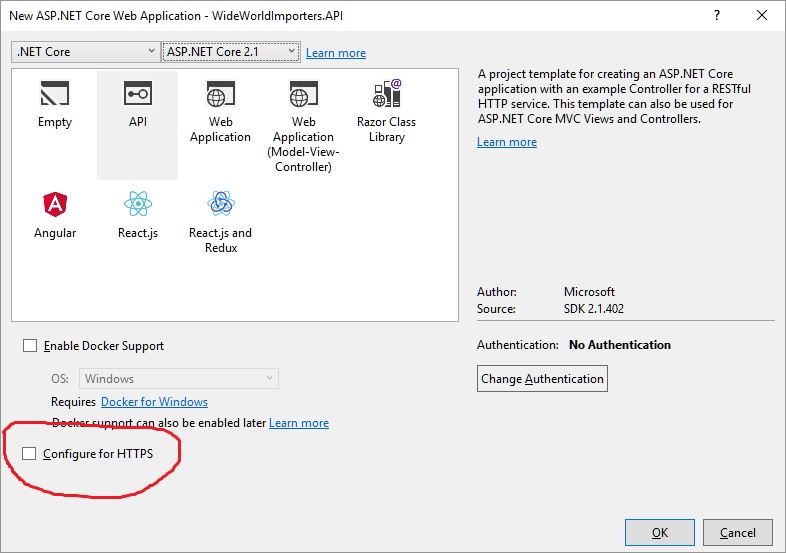Open Learn more link under template description
The width and height of the screenshot is (786, 553).
[x=507, y=142]
